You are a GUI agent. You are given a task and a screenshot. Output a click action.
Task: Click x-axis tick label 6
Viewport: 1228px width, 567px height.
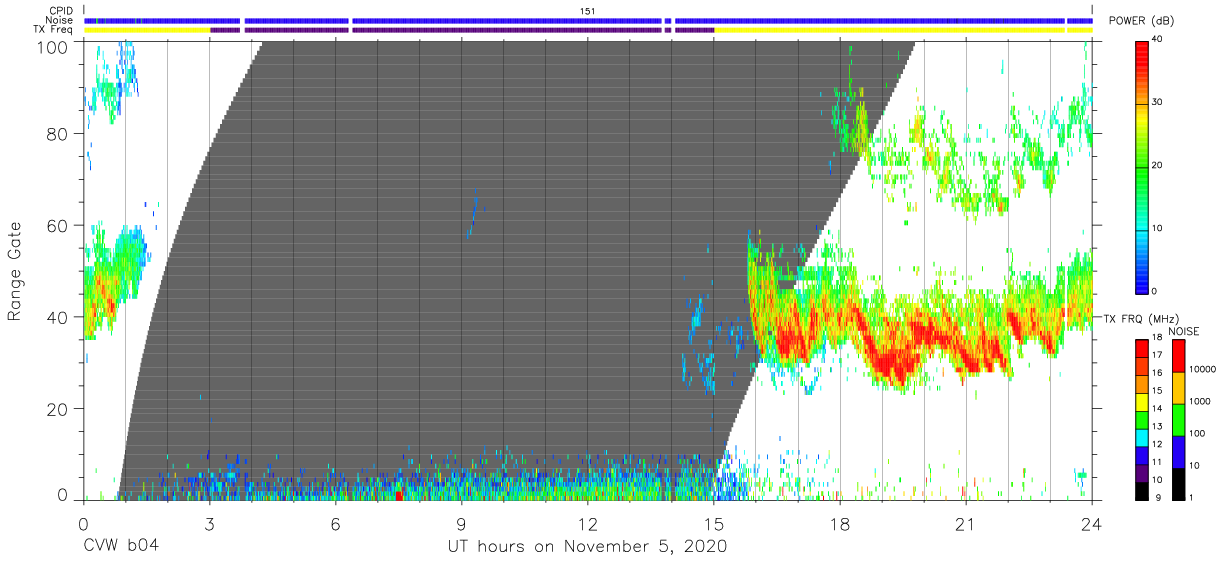tap(335, 524)
